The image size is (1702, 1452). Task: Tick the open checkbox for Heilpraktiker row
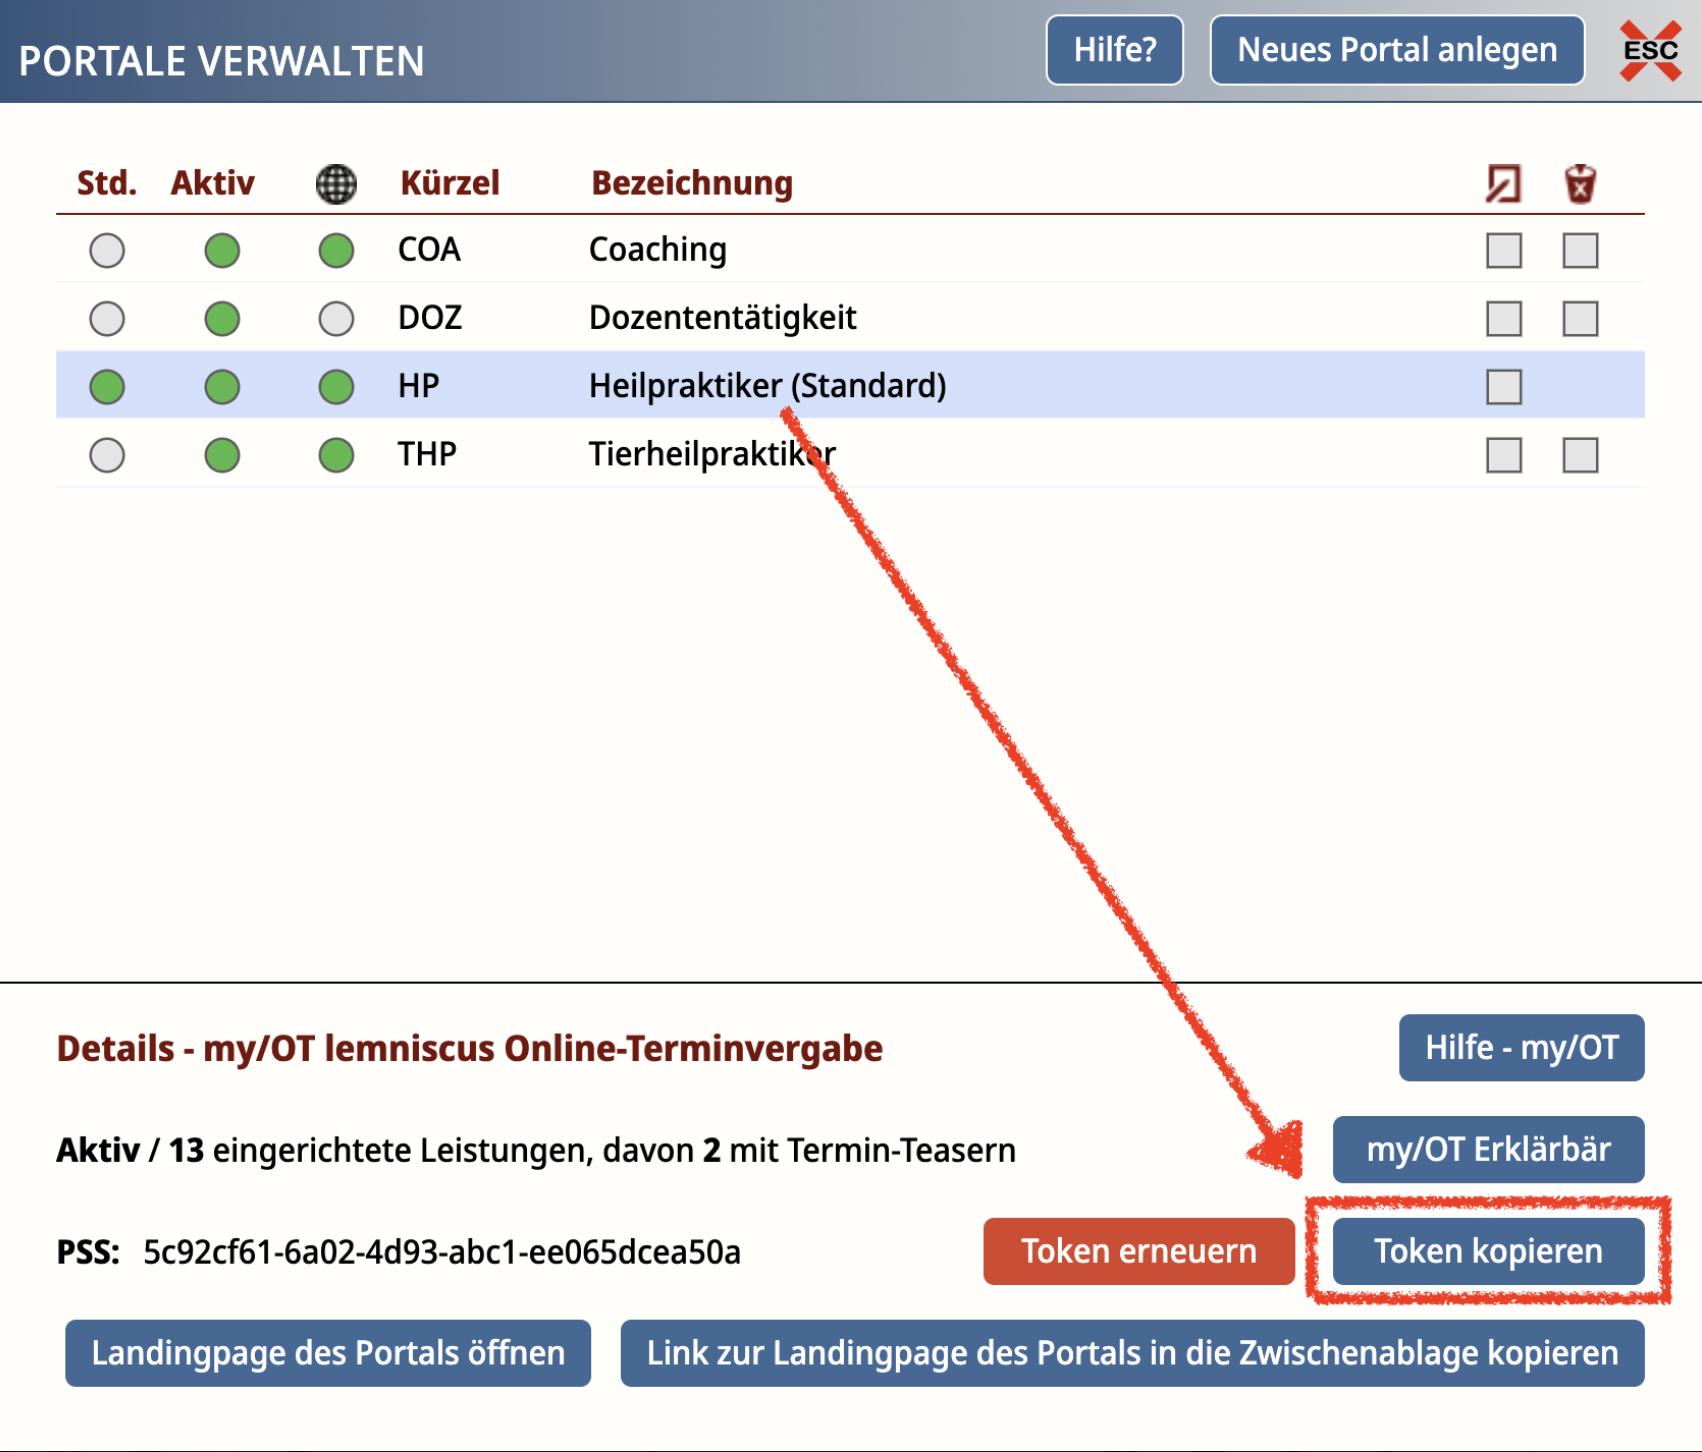pyautogui.click(x=1503, y=387)
